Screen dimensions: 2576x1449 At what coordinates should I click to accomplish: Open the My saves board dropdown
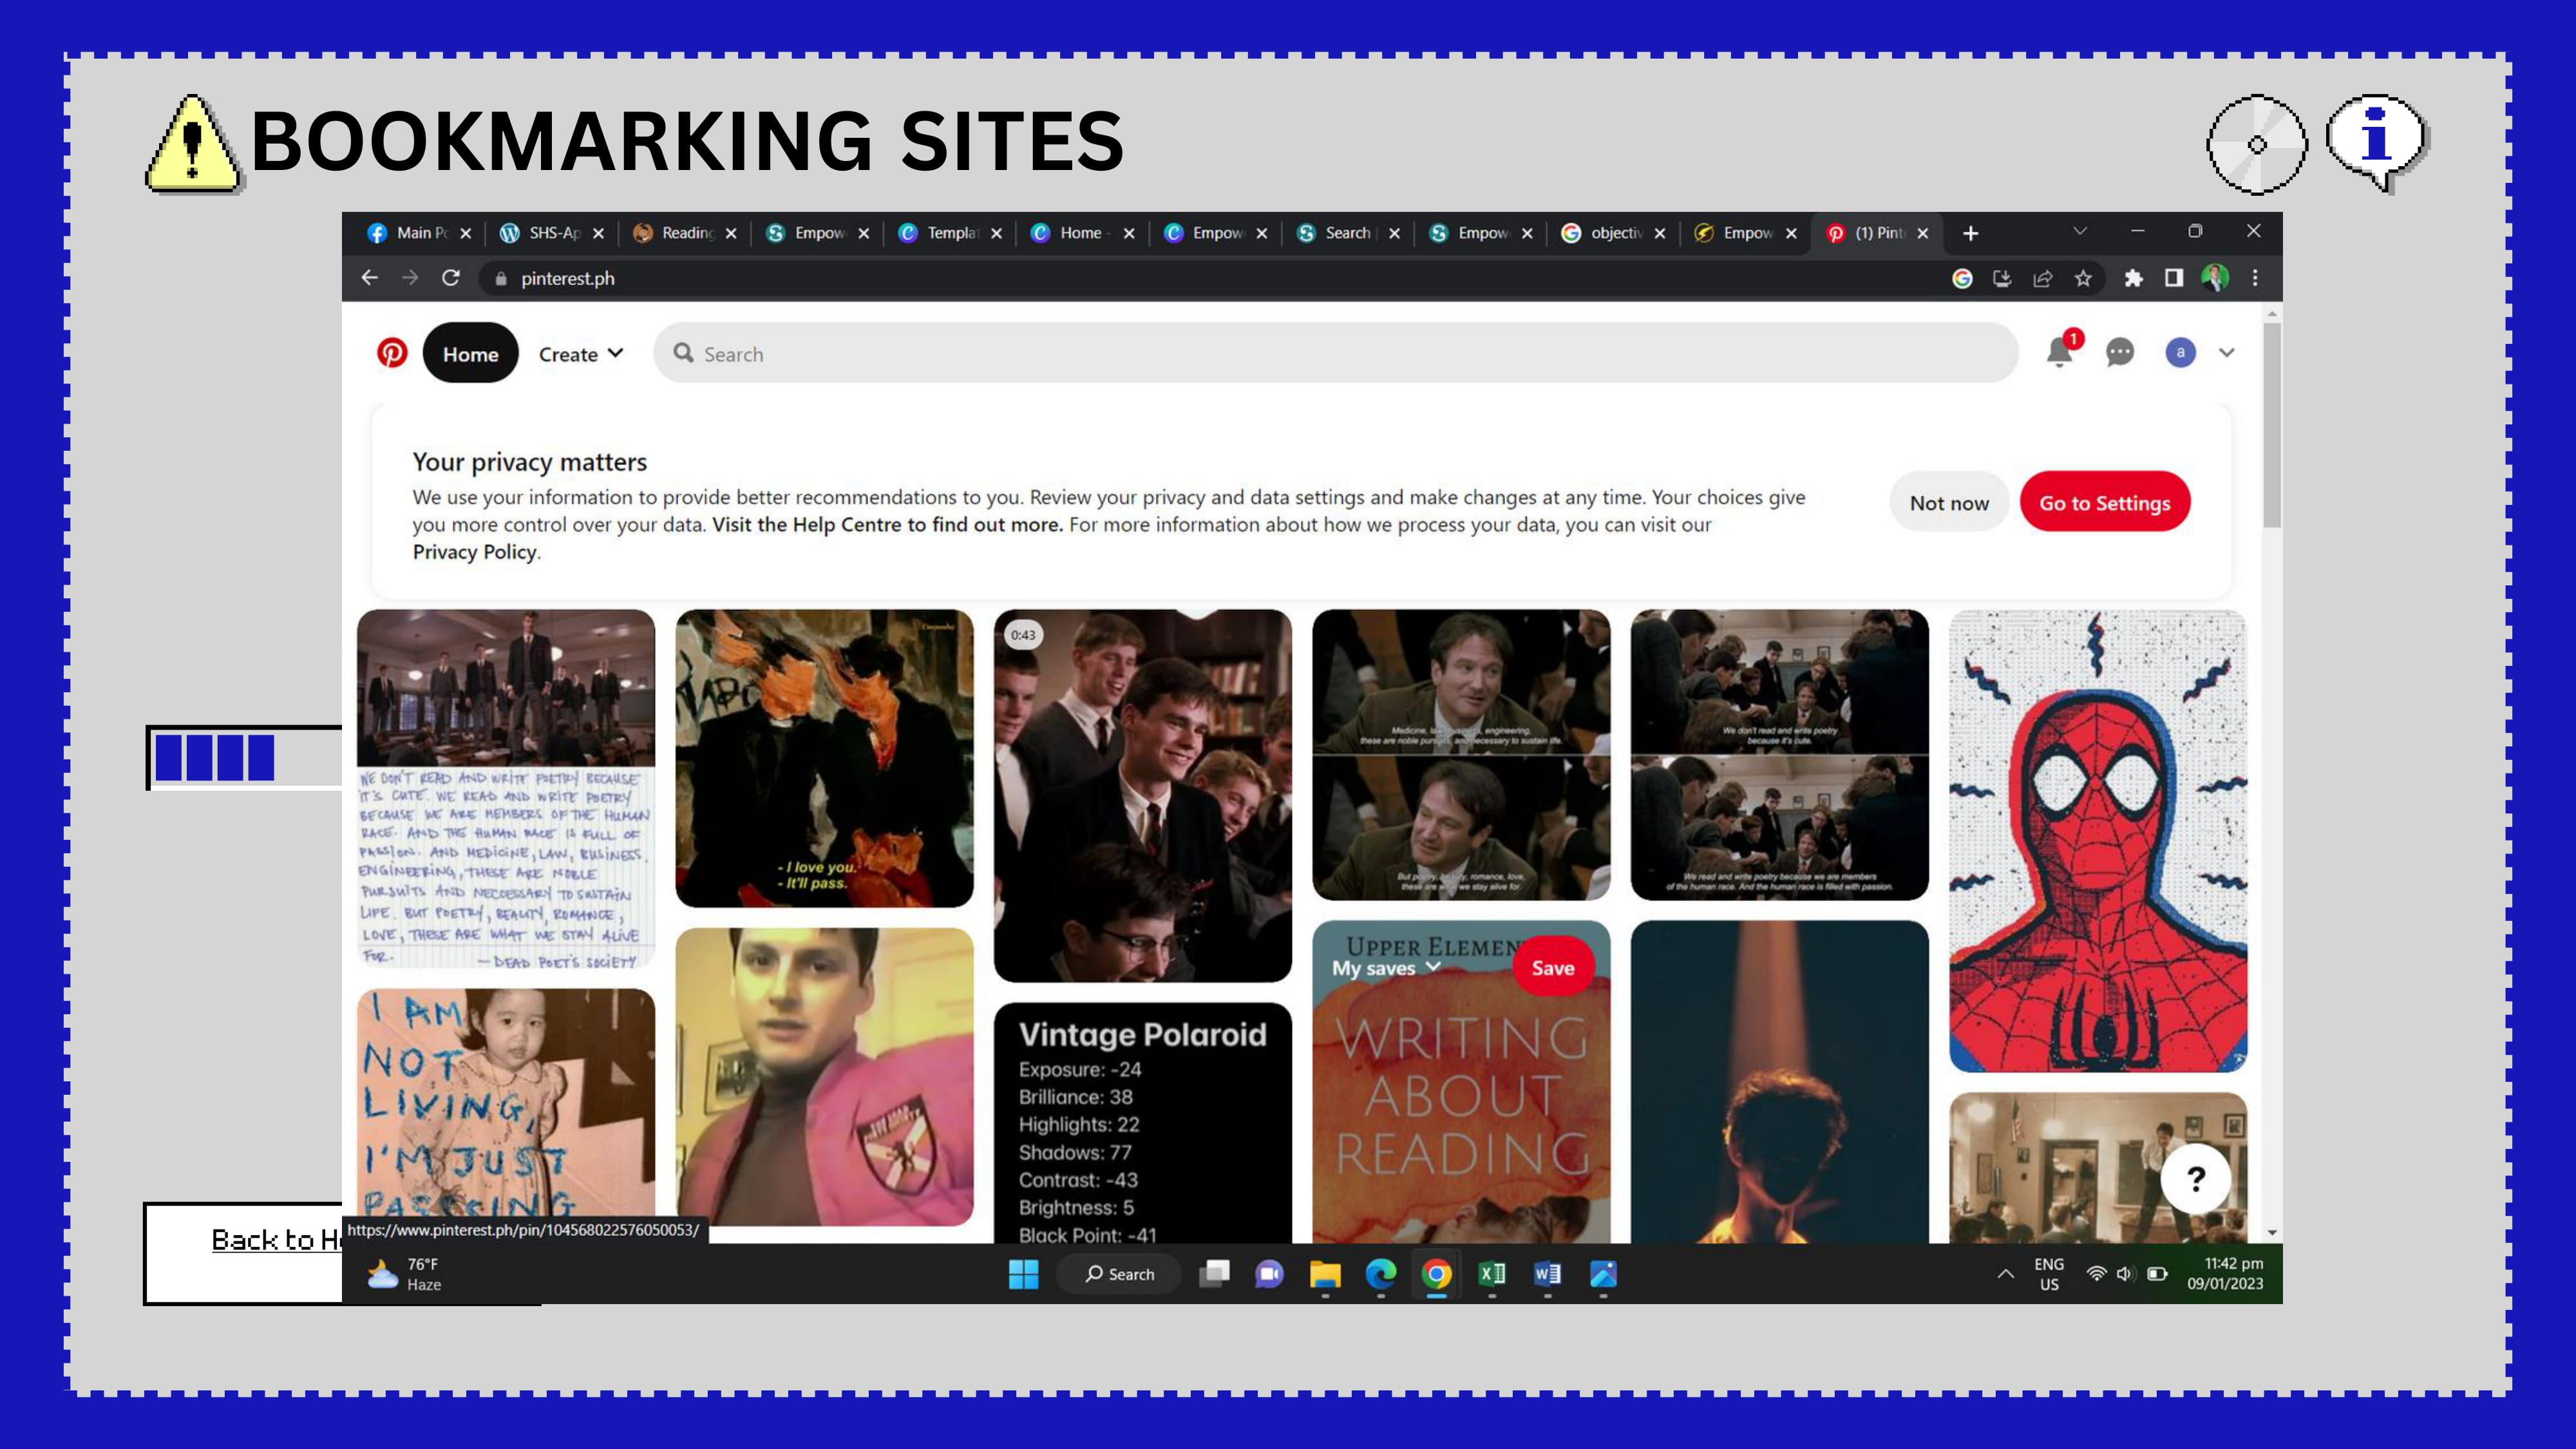(1385, 968)
